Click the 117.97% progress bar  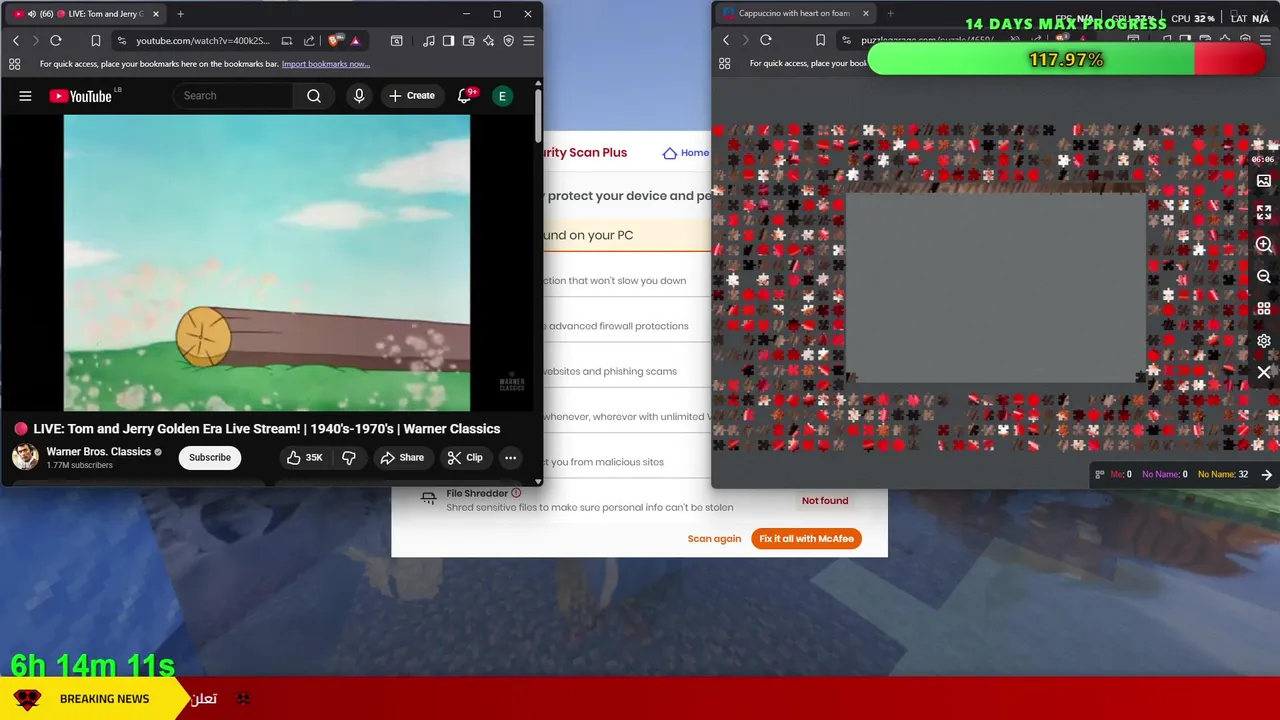click(x=1066, y=60)
